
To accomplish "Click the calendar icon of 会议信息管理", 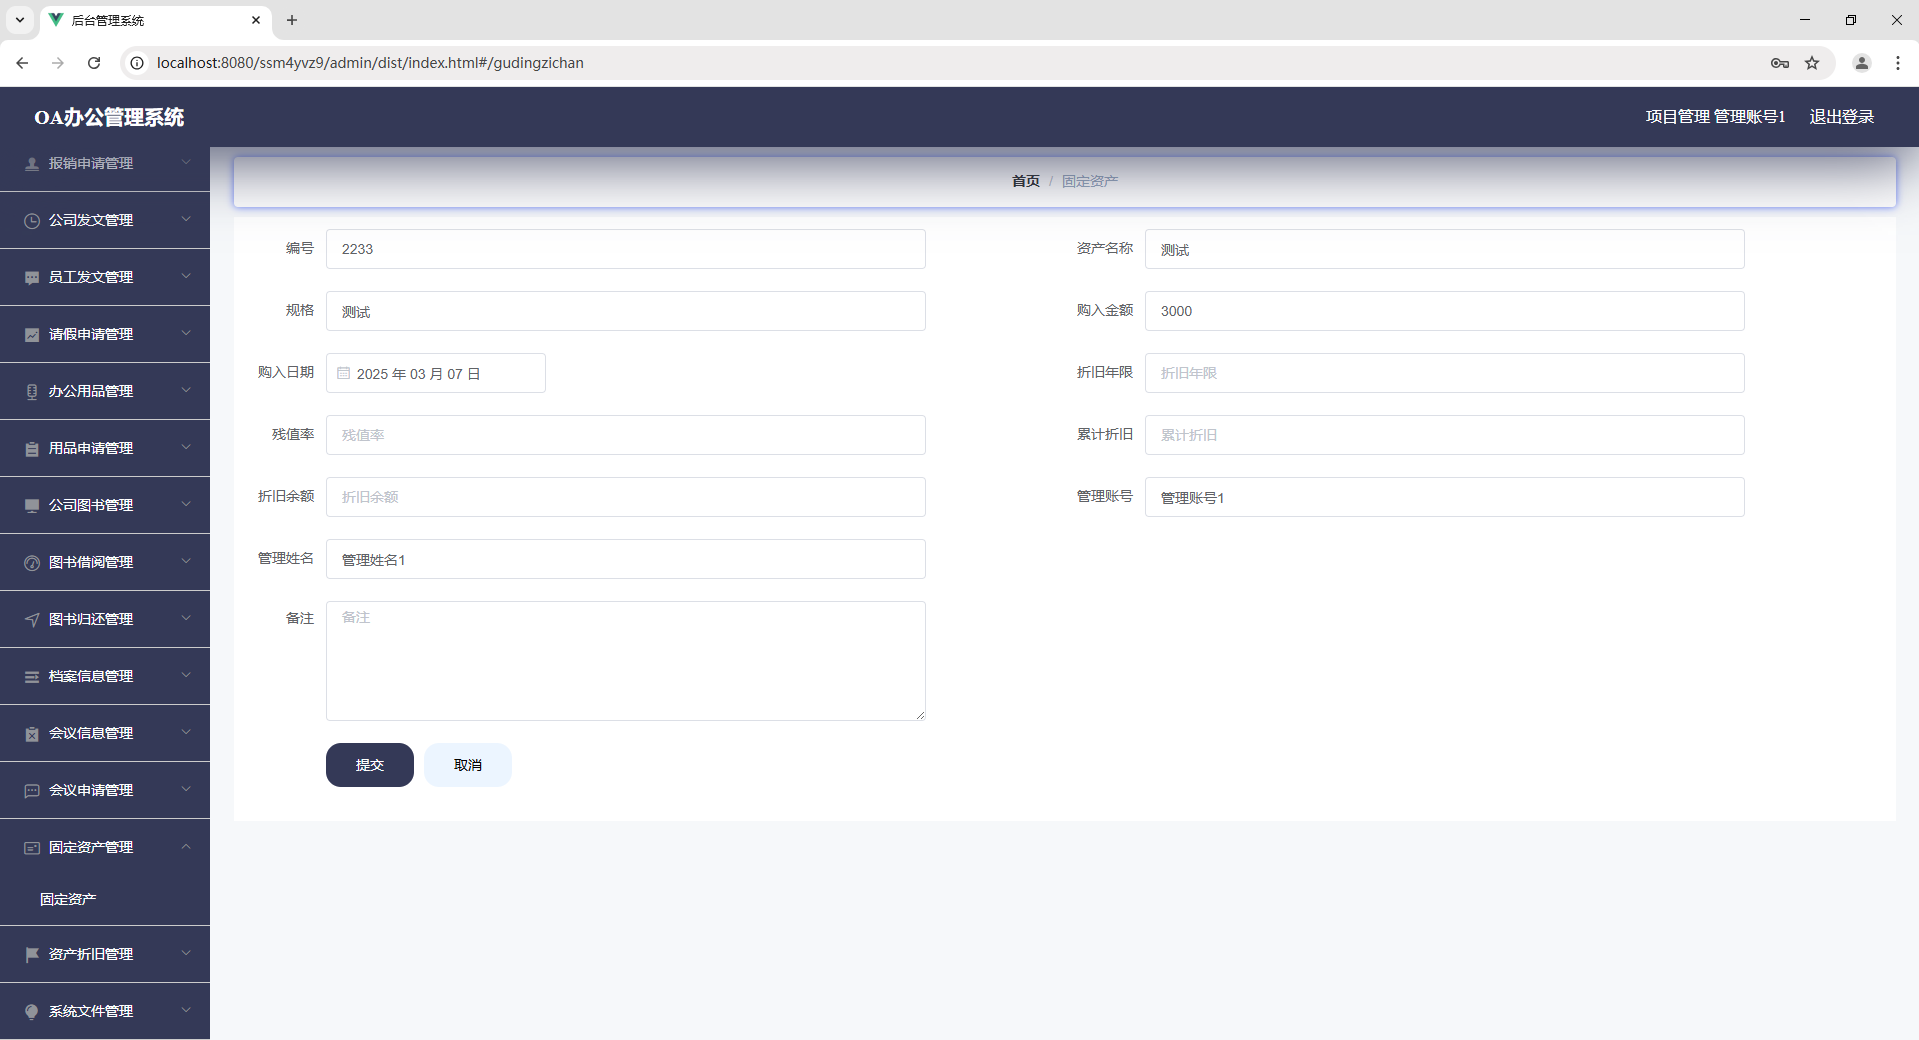I will (x=31, y=733).
